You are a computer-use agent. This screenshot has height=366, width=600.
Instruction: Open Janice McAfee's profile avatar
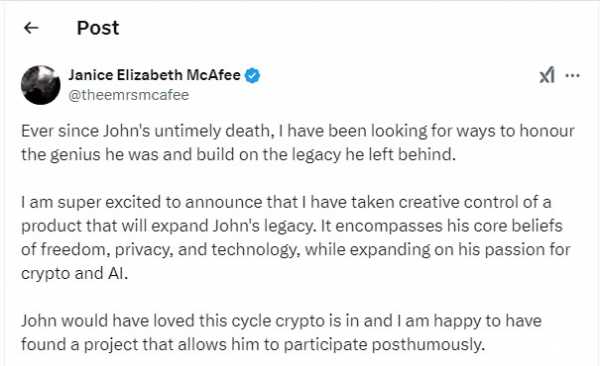(x=41, y=85)
